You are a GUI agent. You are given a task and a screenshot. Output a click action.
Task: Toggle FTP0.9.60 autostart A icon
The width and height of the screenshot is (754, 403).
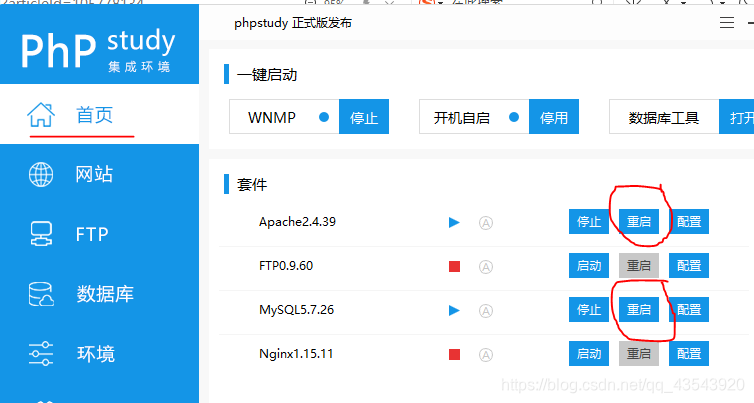tap(486, 267)
